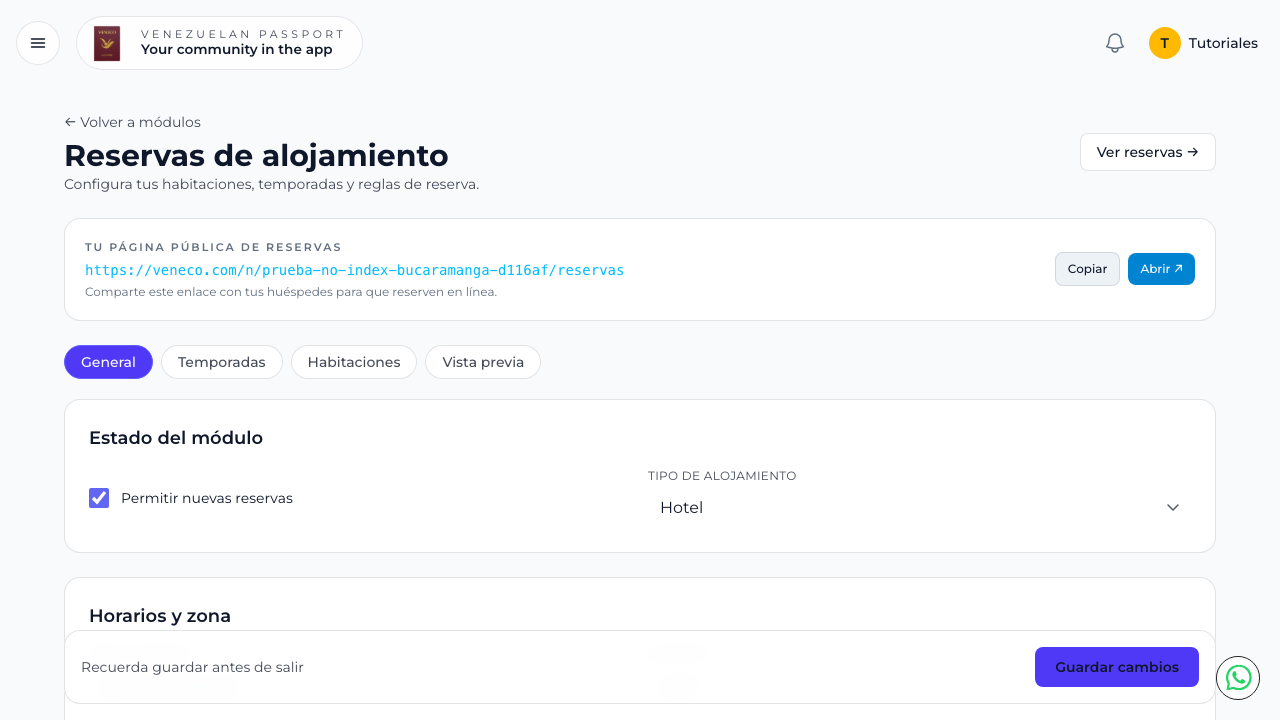
Task: Save with Guardar cambios button
Action: [x=1117, y=667]
